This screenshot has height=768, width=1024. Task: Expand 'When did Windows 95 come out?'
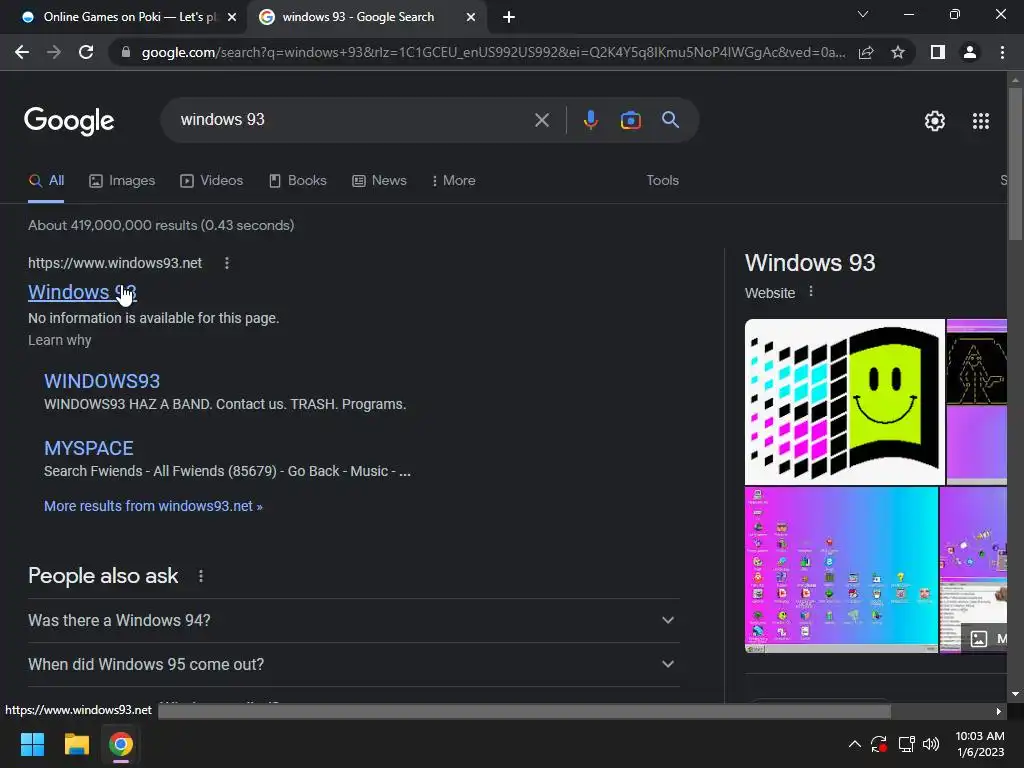tap(354, 664)
